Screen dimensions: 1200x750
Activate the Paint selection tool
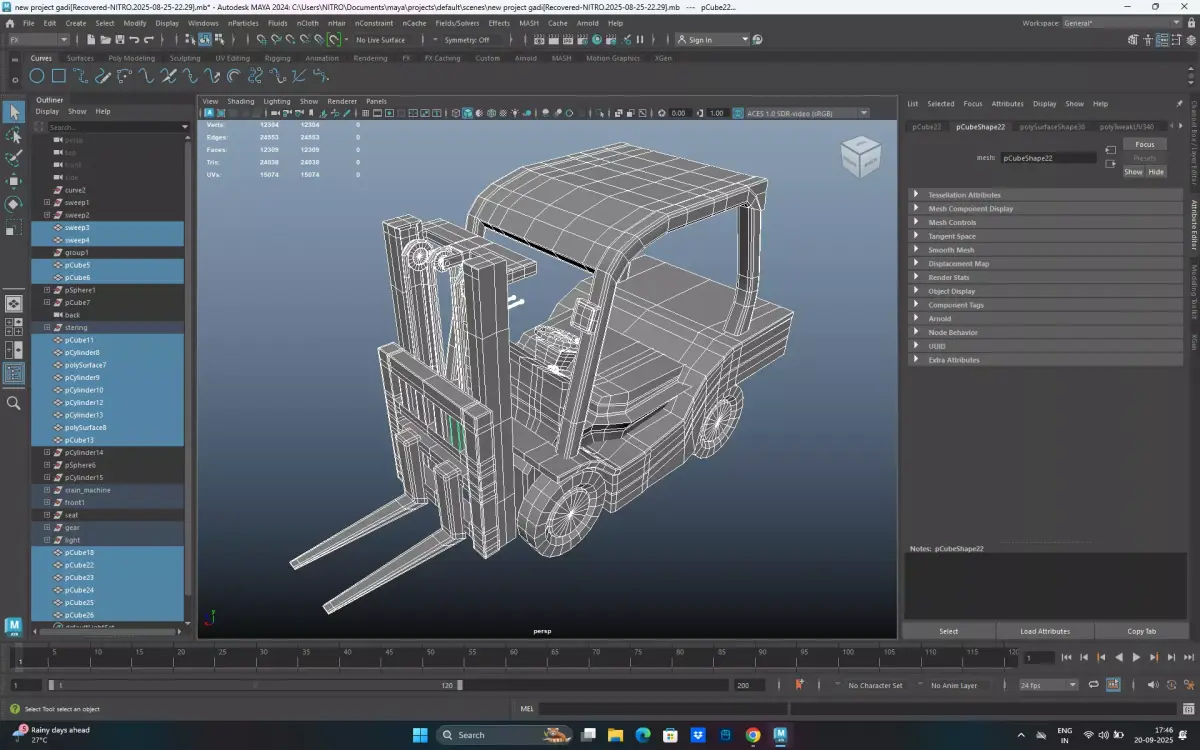click(x=14, y=158)
